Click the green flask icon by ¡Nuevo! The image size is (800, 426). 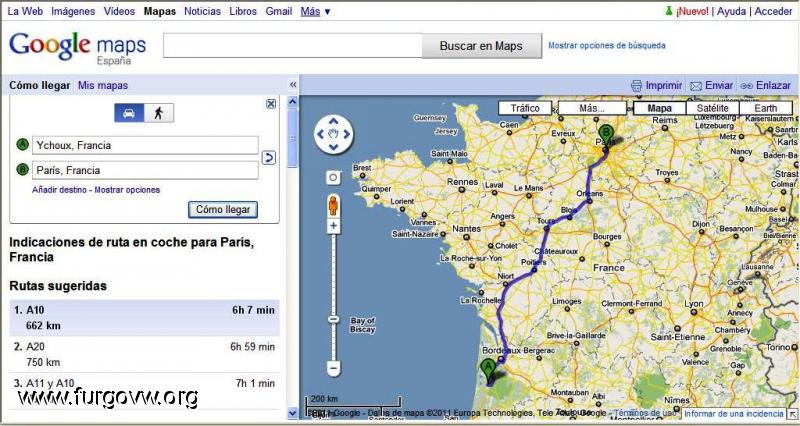668,11
